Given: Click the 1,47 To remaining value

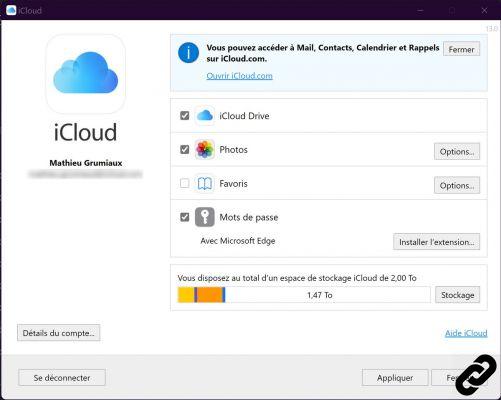Looking at the screenshot, I should tap(320, 295).
